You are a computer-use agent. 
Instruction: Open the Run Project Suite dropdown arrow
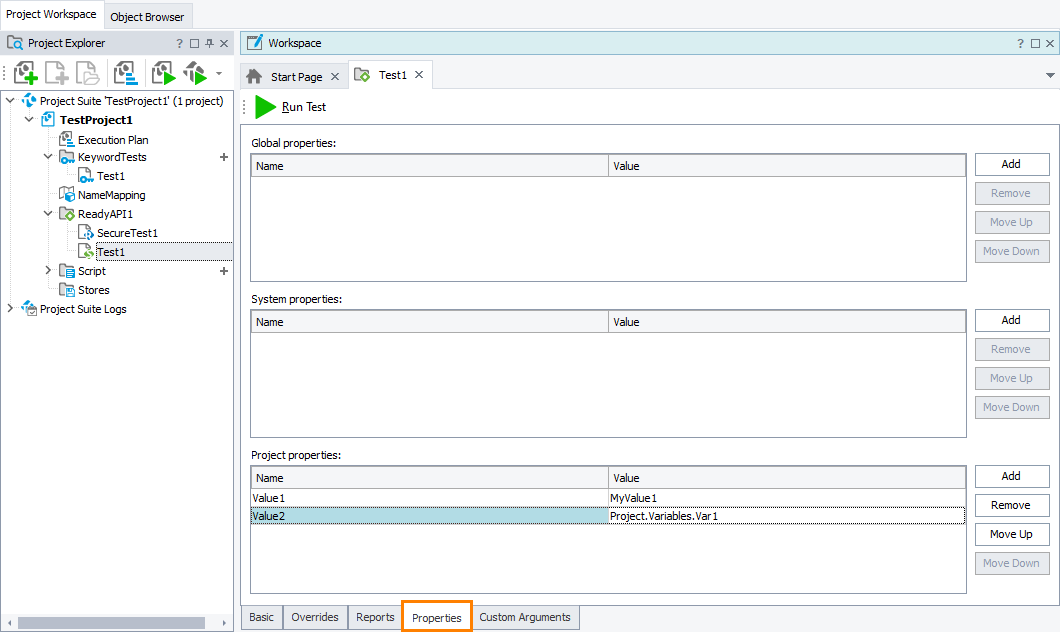click(218, 73)
